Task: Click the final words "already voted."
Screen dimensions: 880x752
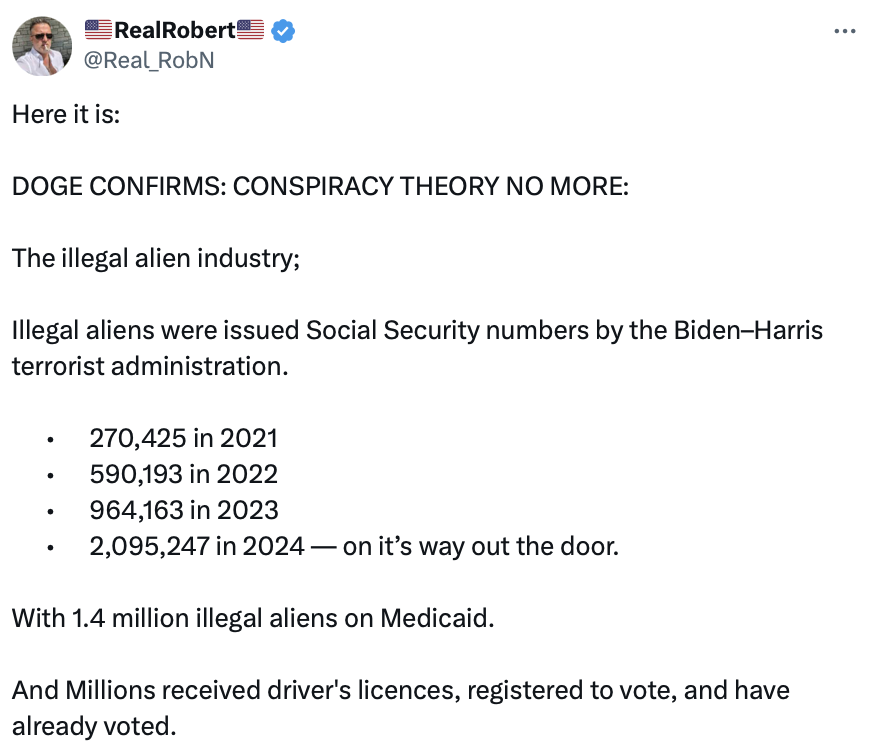Action: pyautogui.click(x=94, y=725)
